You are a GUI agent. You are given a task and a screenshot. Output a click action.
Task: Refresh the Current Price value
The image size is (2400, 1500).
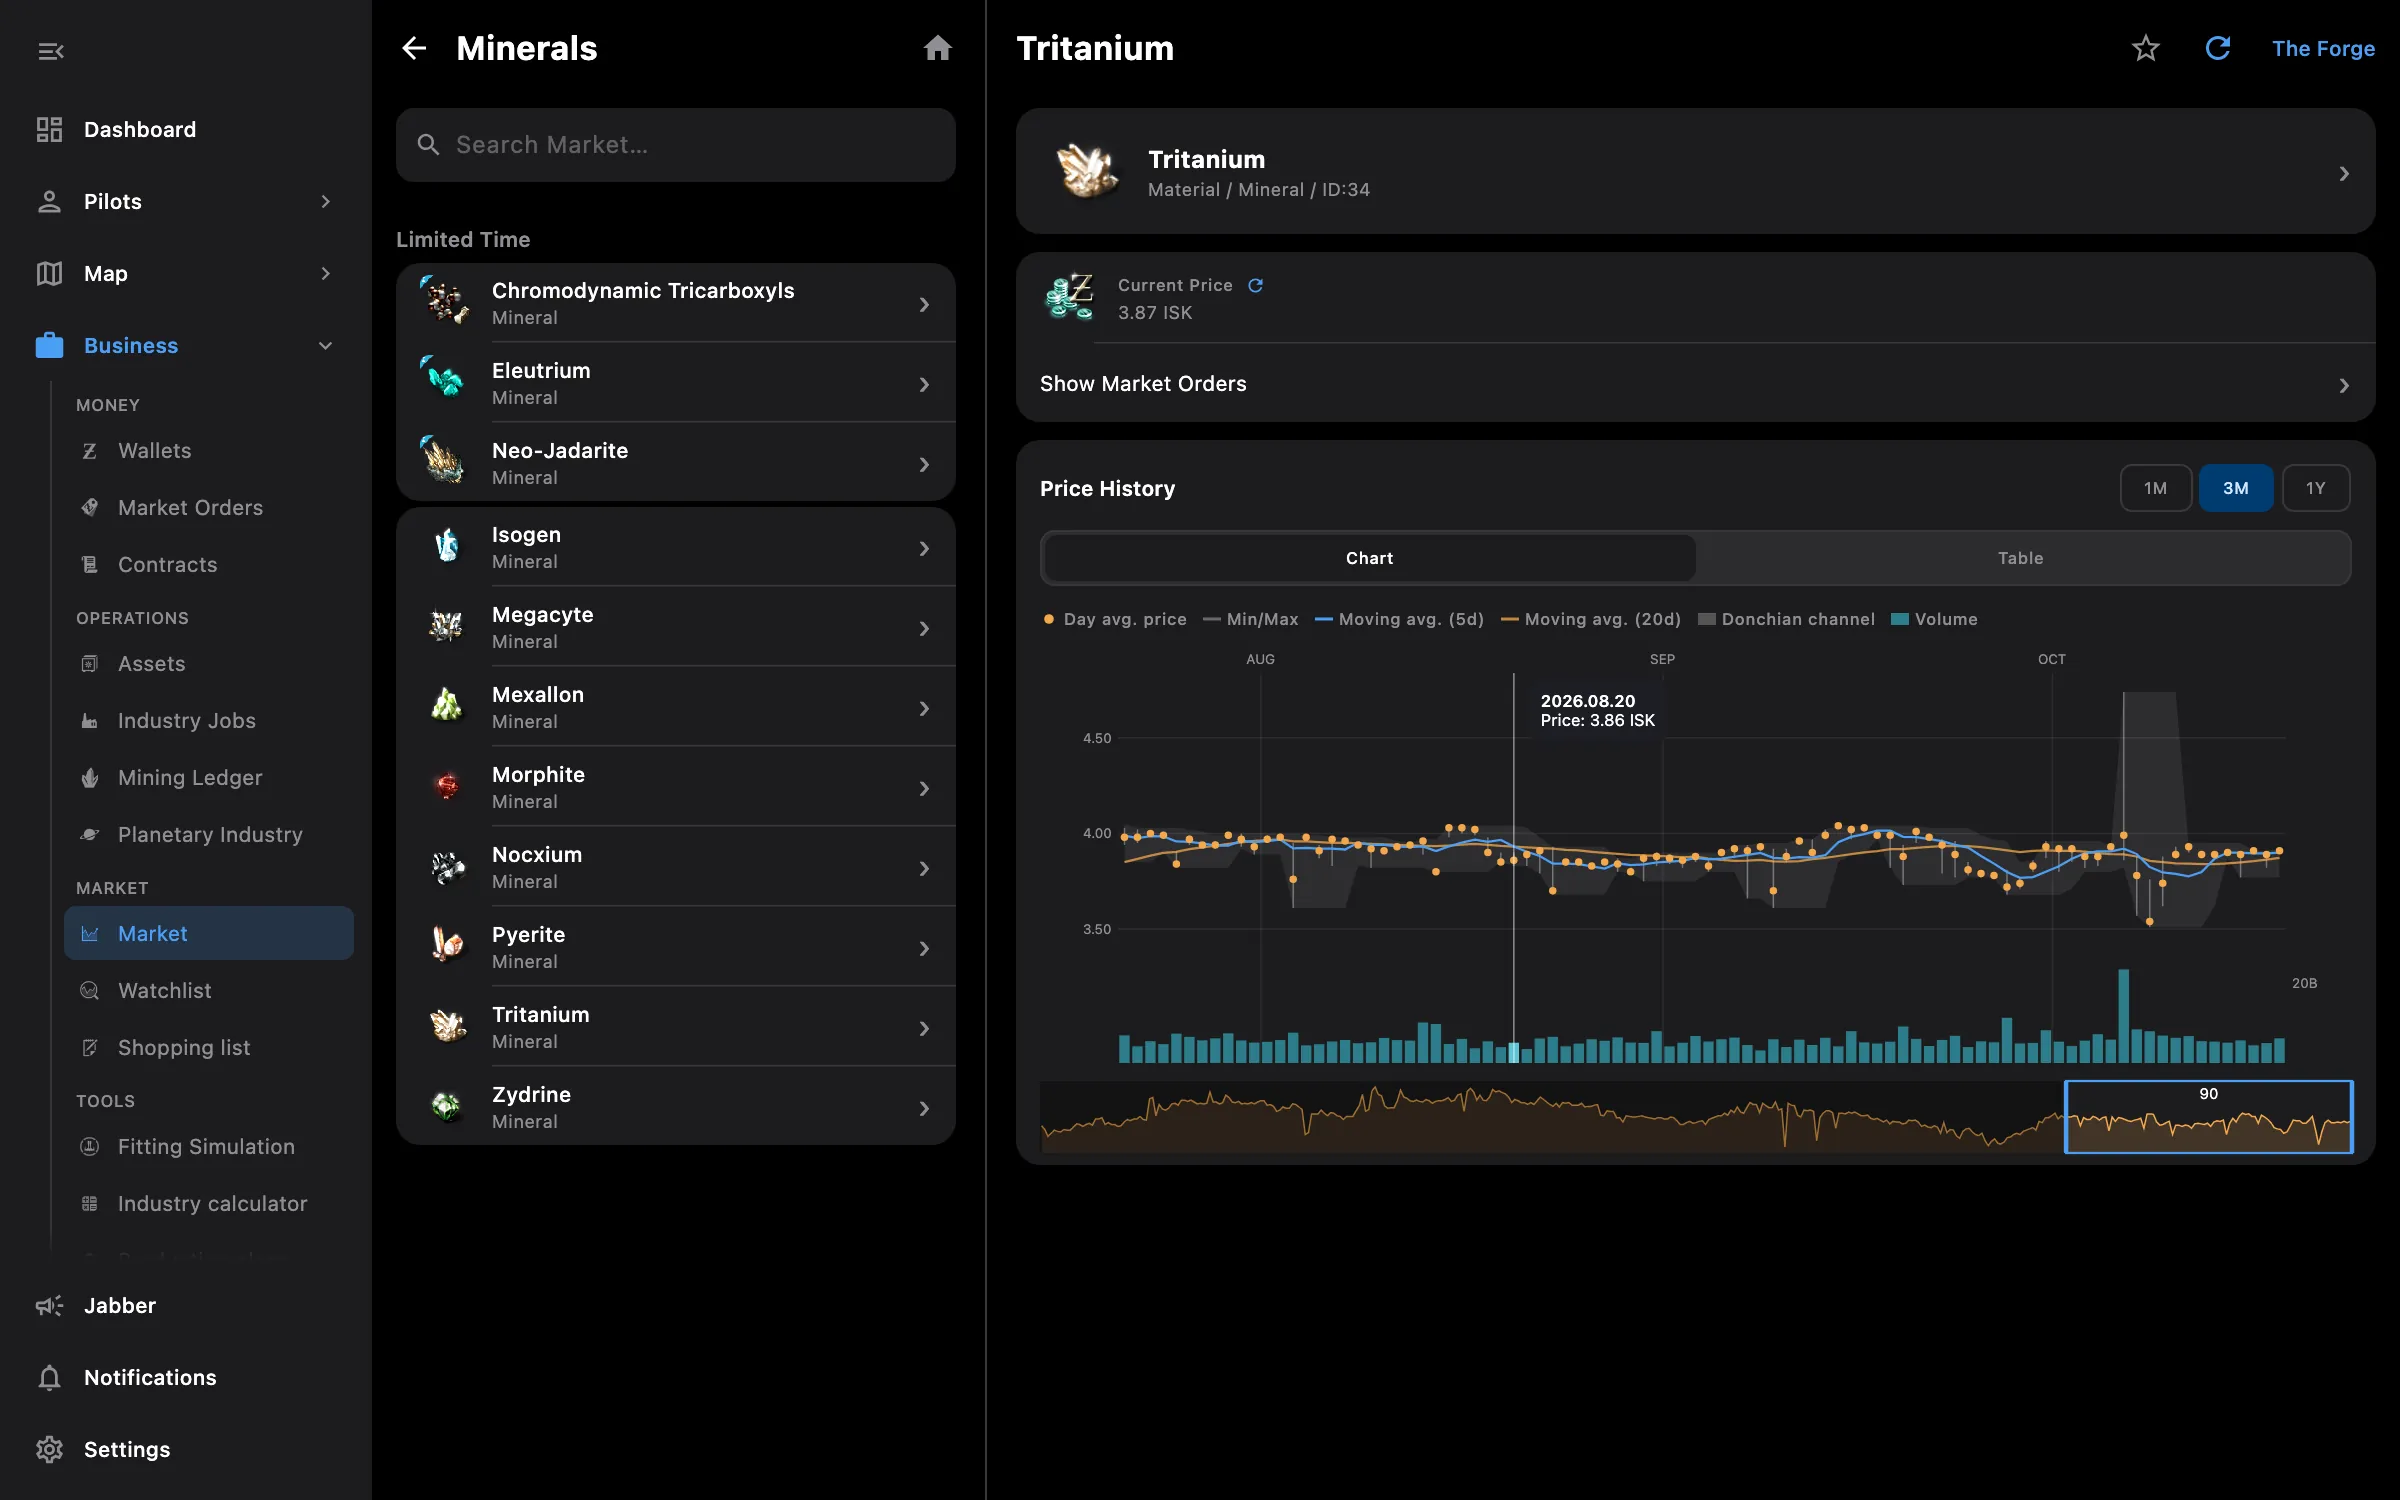click(x=1255, y=285)
